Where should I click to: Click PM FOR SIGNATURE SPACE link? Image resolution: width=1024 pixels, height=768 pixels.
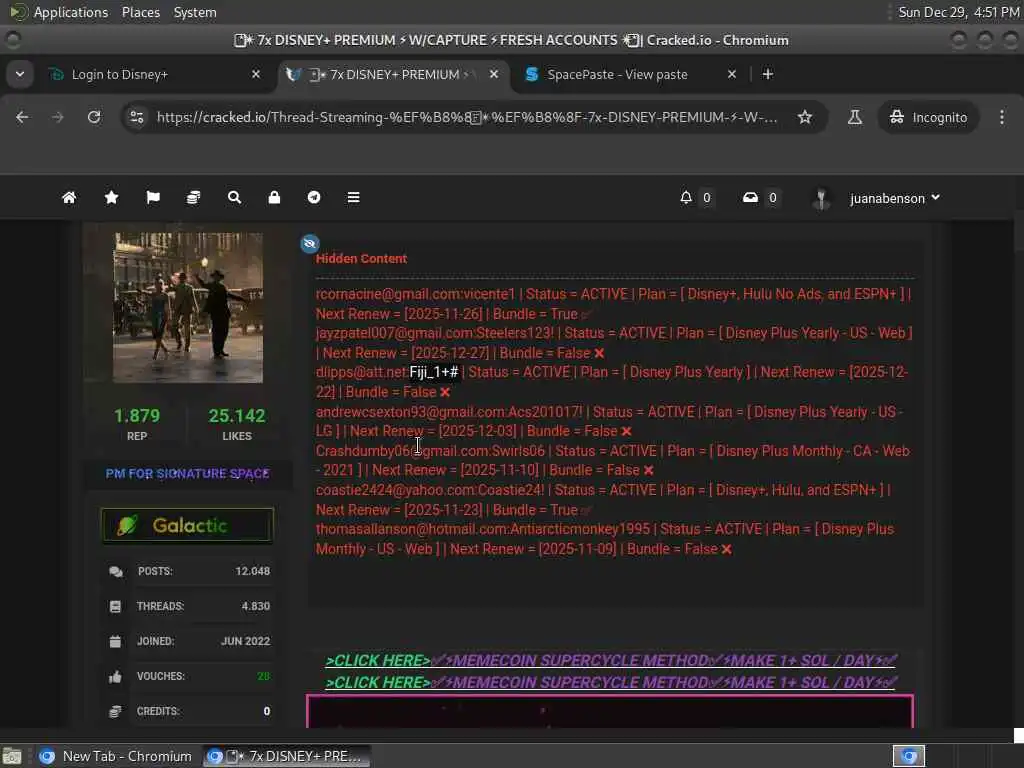coord(187,473)
